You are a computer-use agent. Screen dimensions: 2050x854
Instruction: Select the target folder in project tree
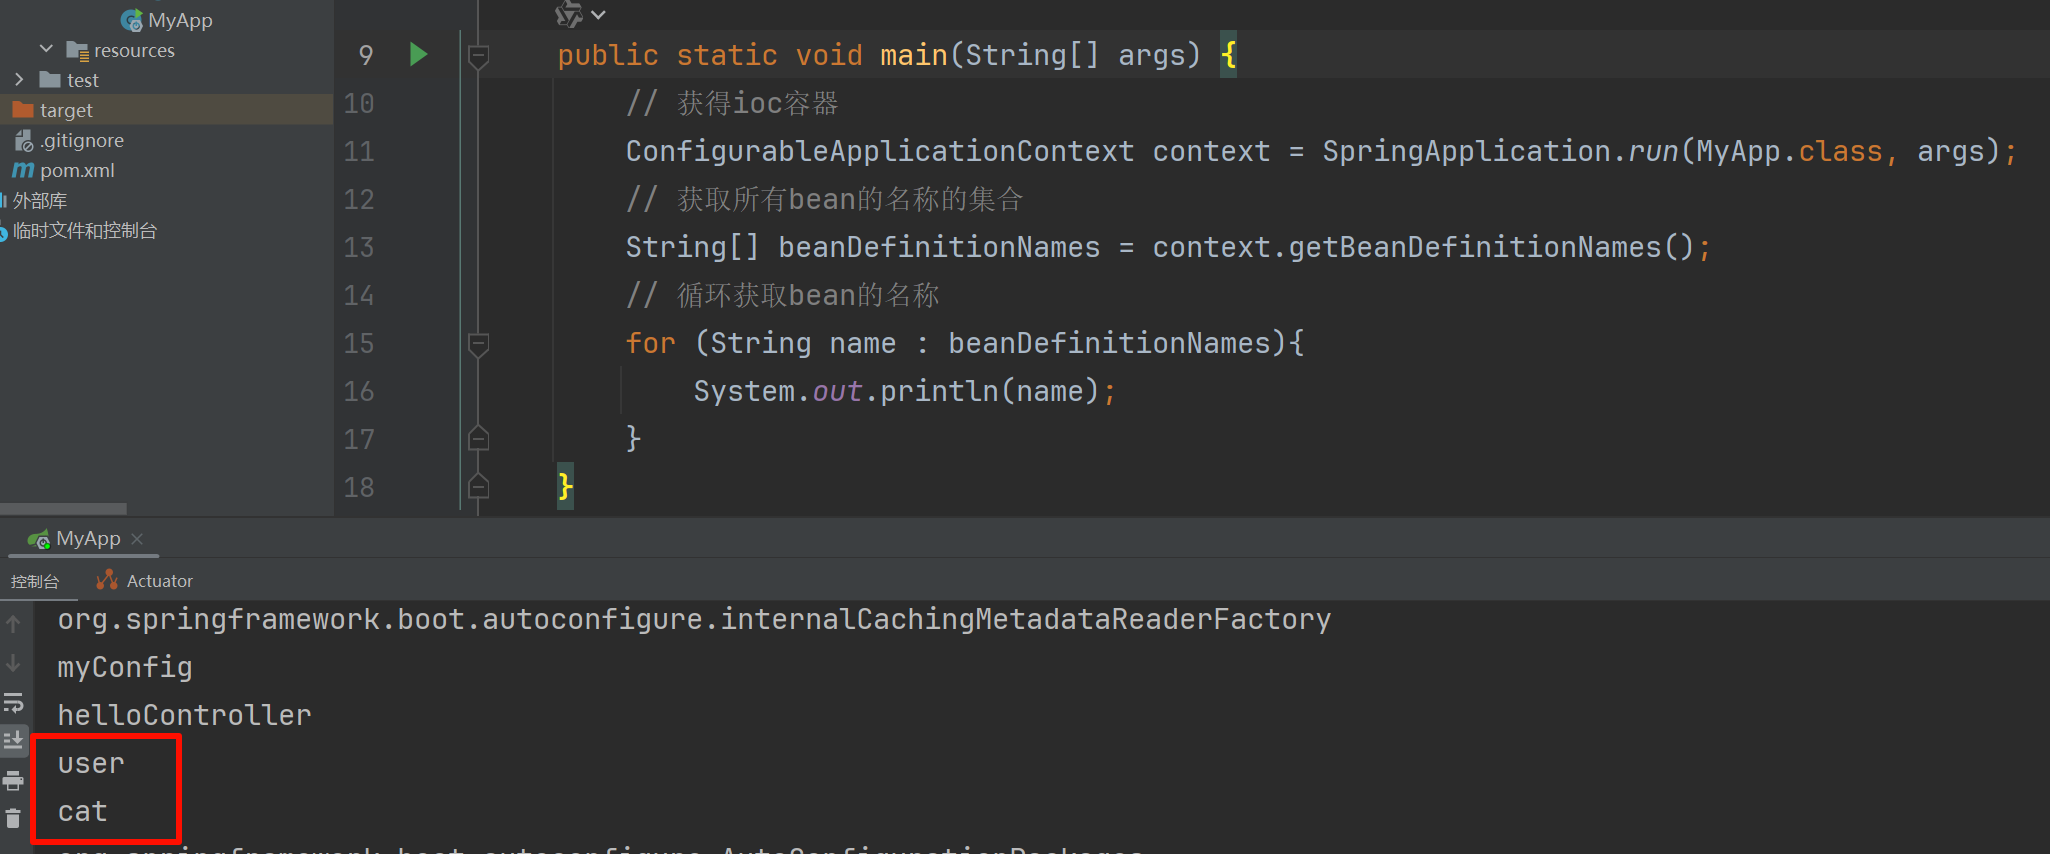66,110
